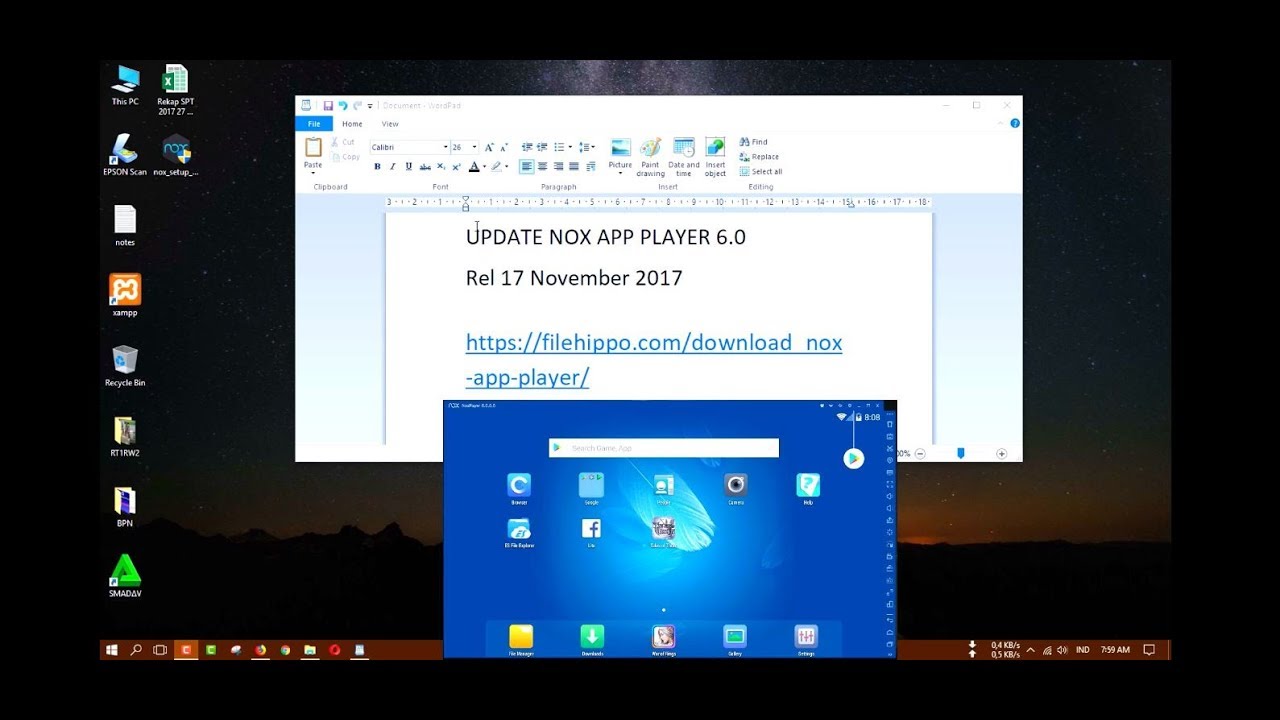This screenshot has width=1280, height=720.
Task: Open the Customize Quick Access Toolbar dropdown
Action: pyautogui.click(x=370, y=106)
